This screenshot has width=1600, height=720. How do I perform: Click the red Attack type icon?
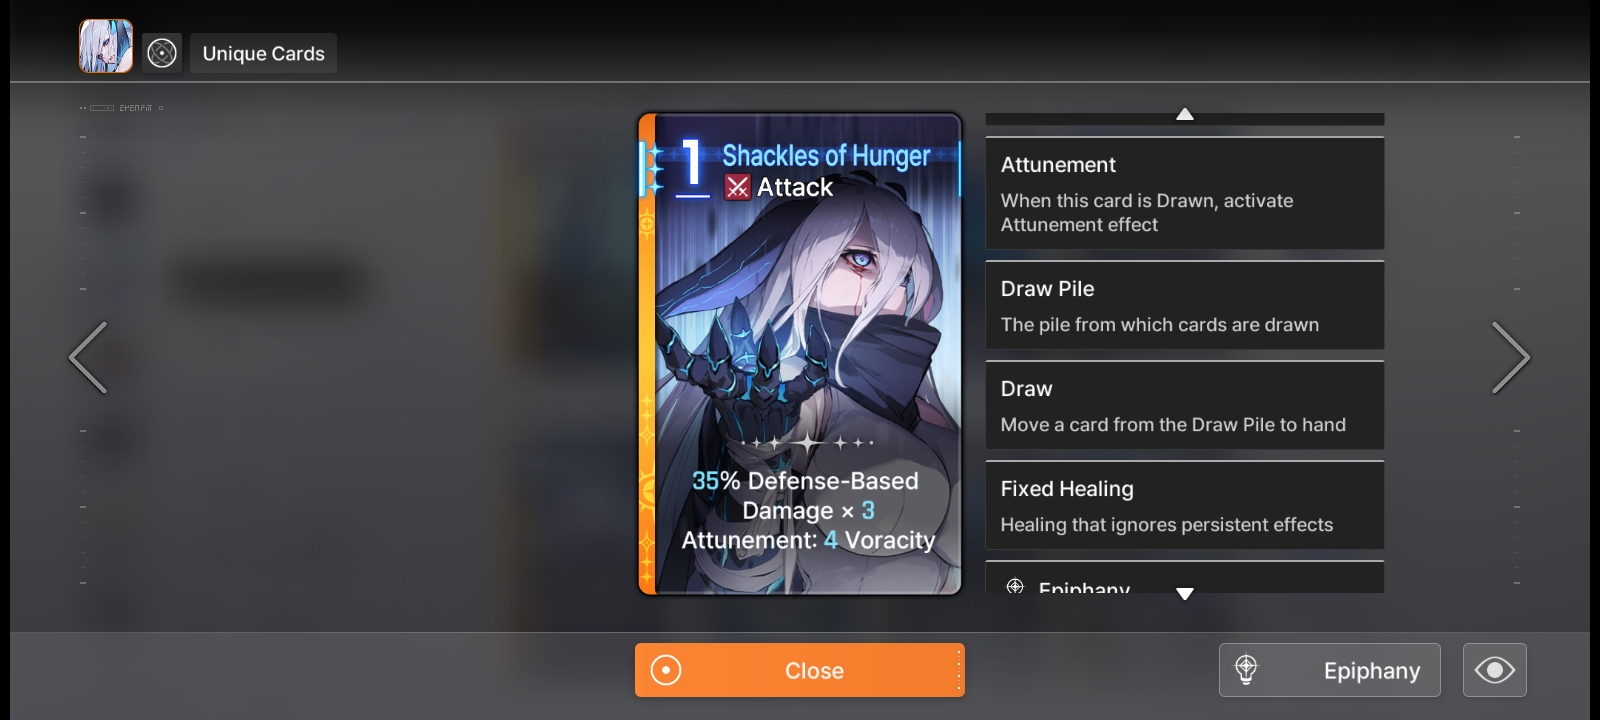[738, 187]
